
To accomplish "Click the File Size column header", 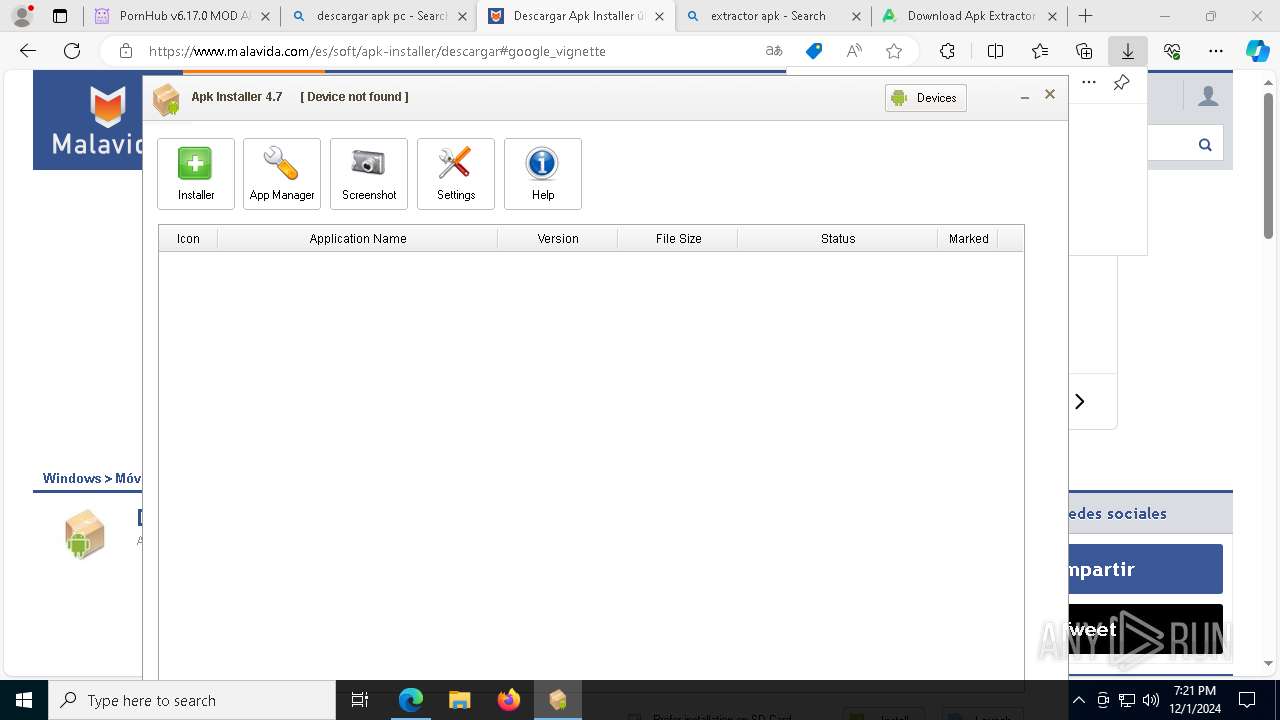I will coord(678,239).
